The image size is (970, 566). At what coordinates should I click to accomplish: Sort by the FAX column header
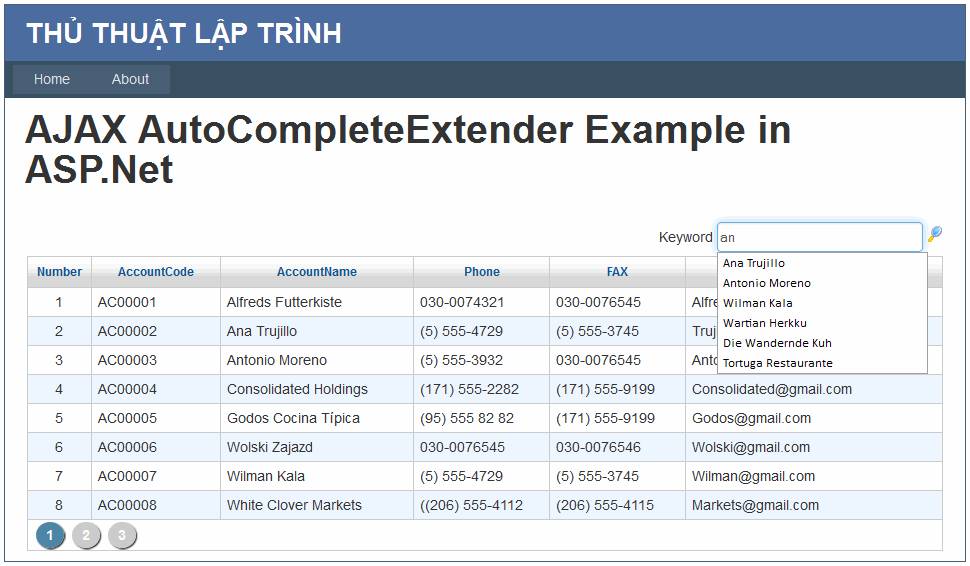point(617,272)
